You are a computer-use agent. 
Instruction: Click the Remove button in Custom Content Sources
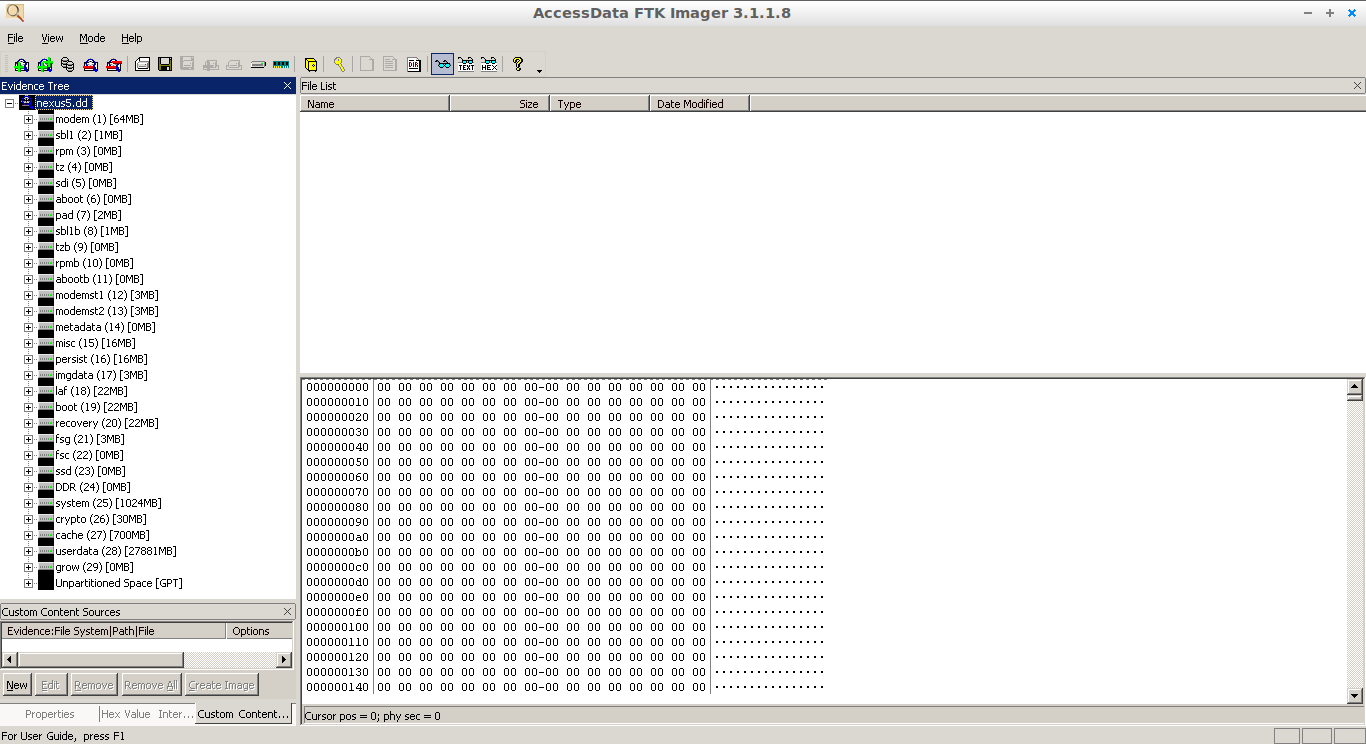pyautogui.click(x=93, y=685)
